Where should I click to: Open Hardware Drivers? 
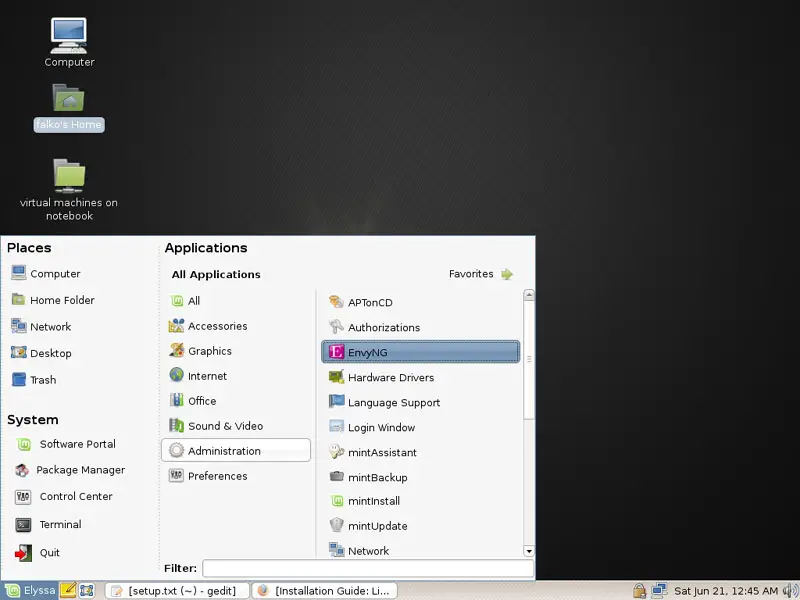tap(420, 377)
